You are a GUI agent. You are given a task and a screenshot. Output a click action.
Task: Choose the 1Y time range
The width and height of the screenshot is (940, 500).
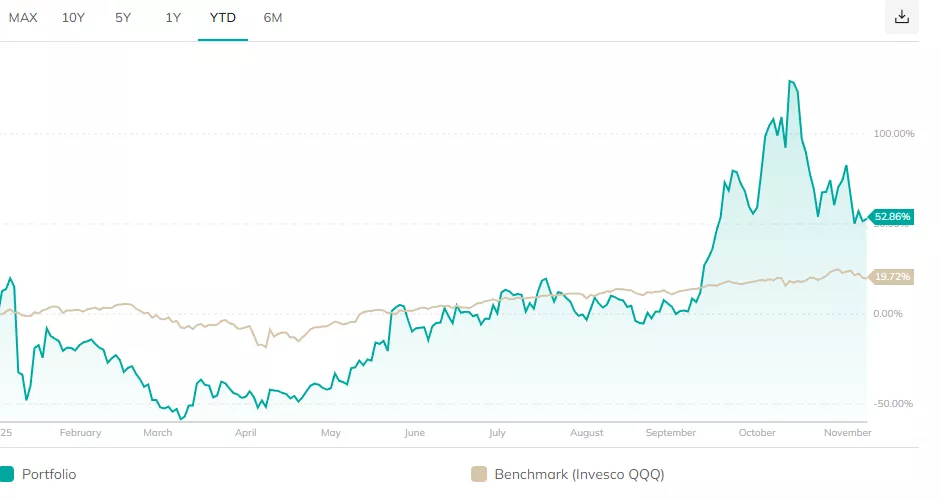173,18
